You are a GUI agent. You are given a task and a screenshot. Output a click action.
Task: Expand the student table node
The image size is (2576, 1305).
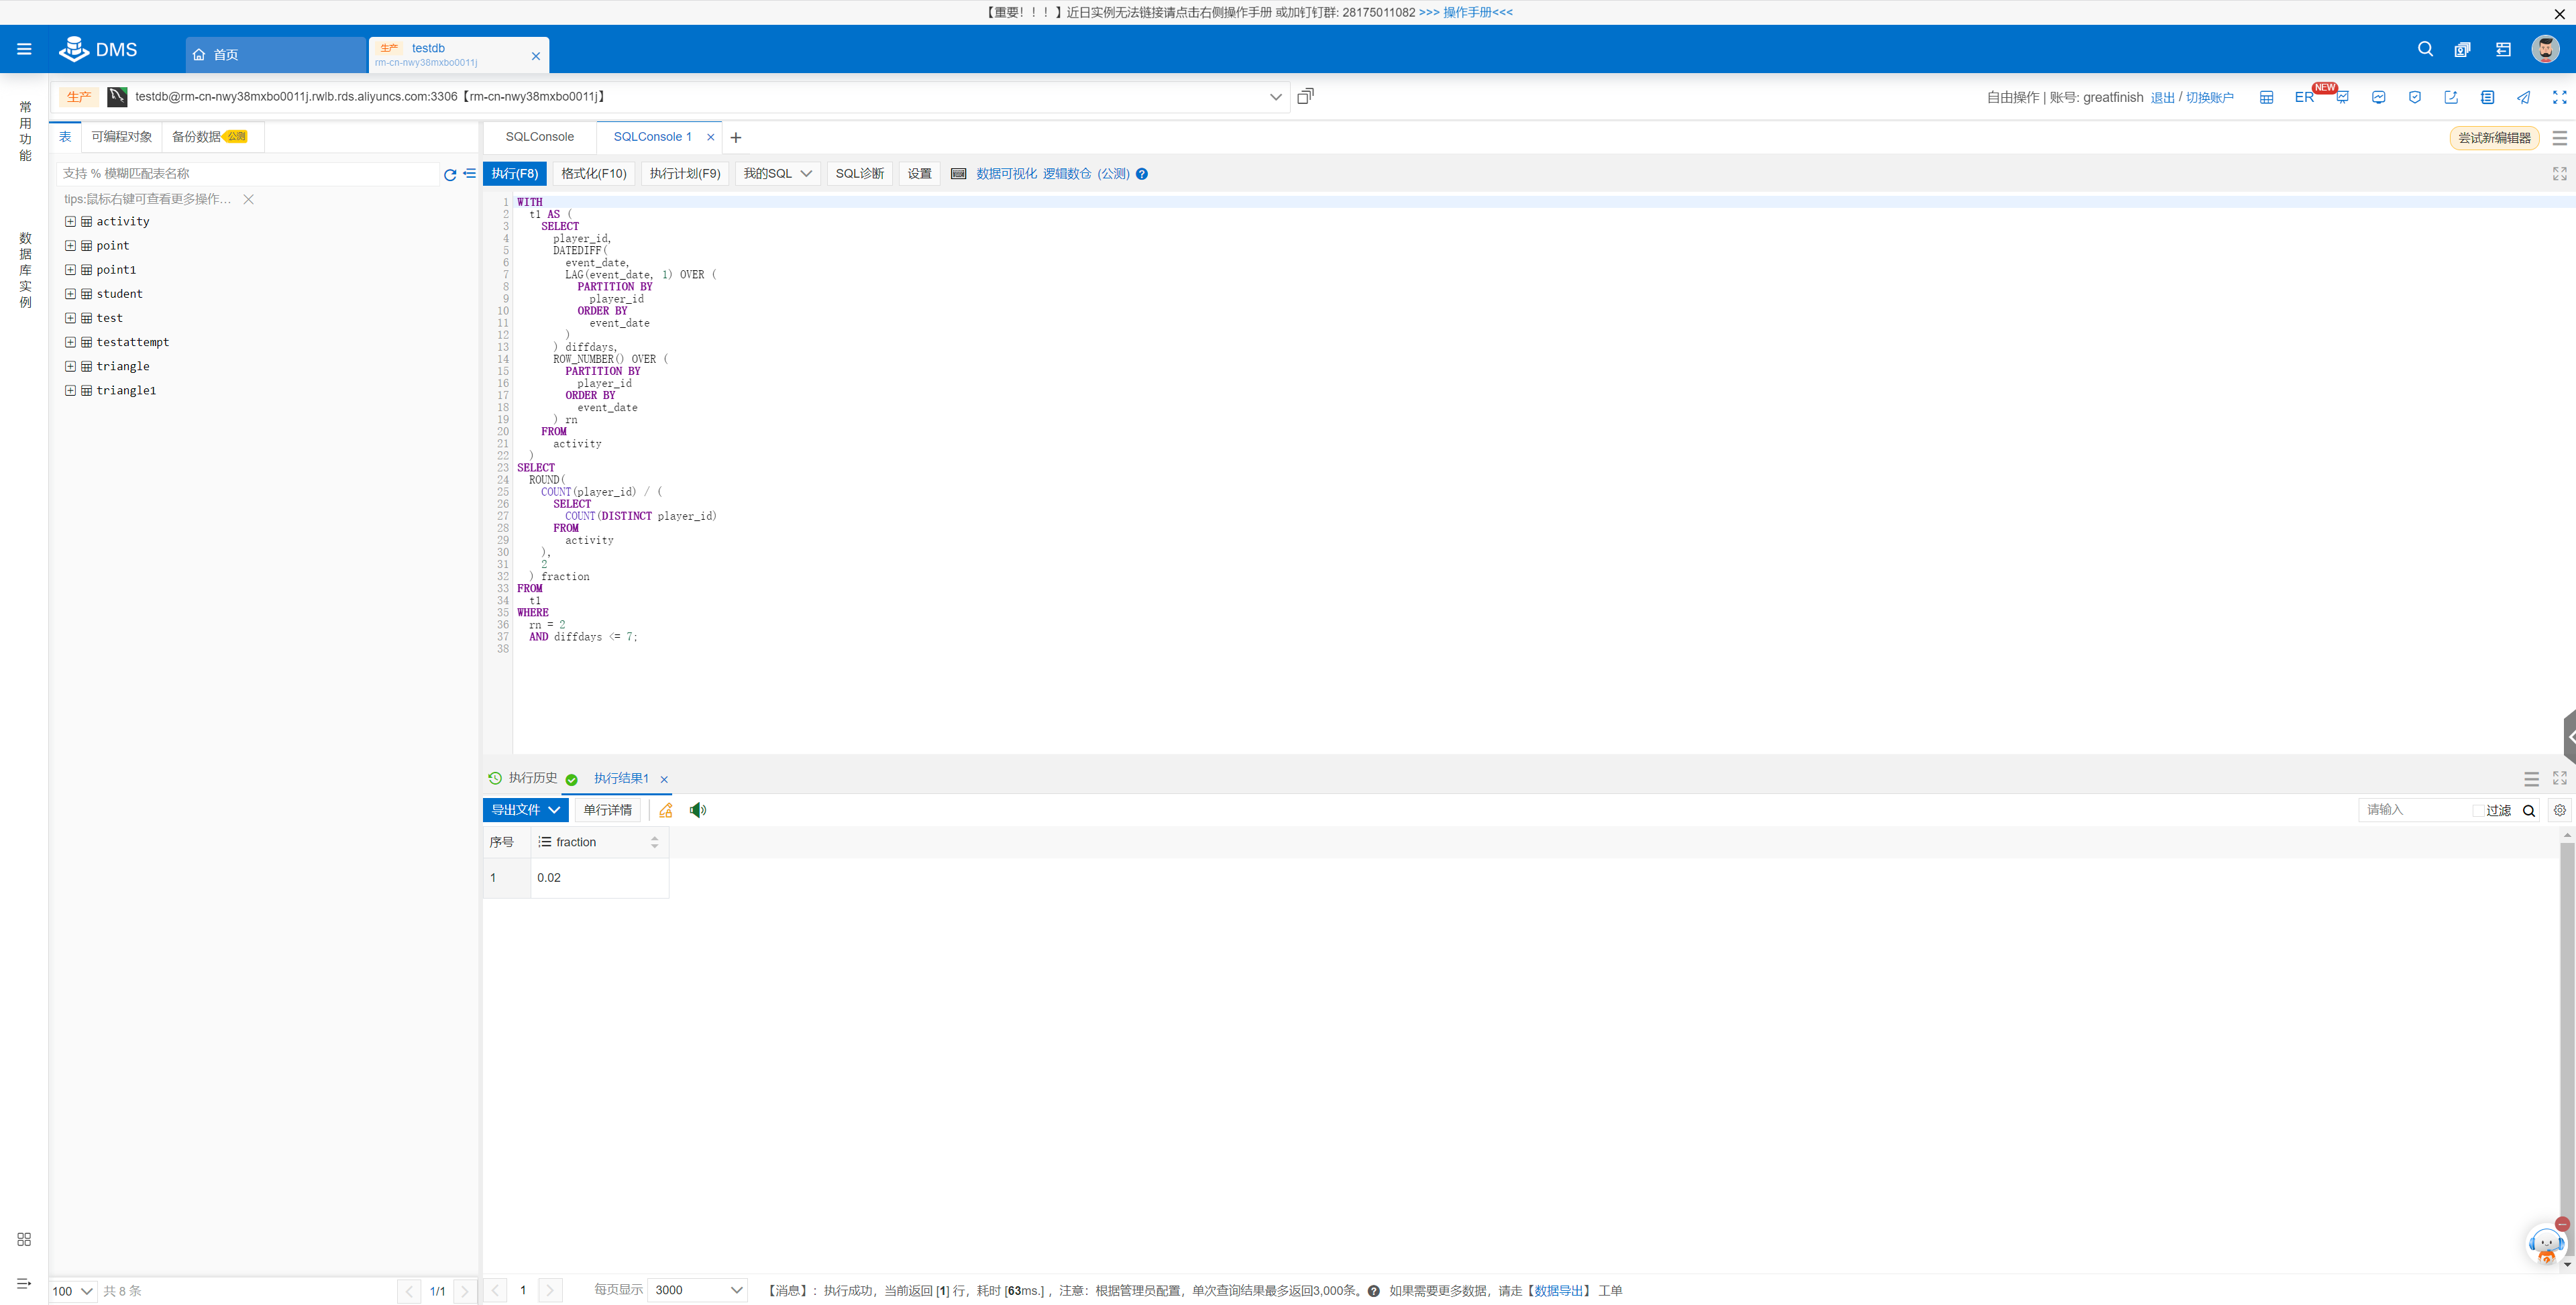[71, 294]
